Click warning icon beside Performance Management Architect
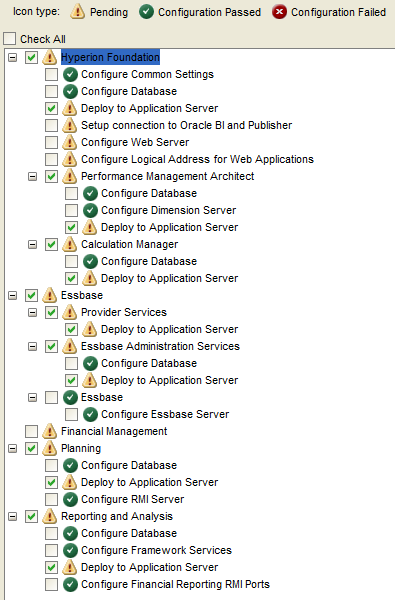395x600 pixels. (x=70, y=176)
